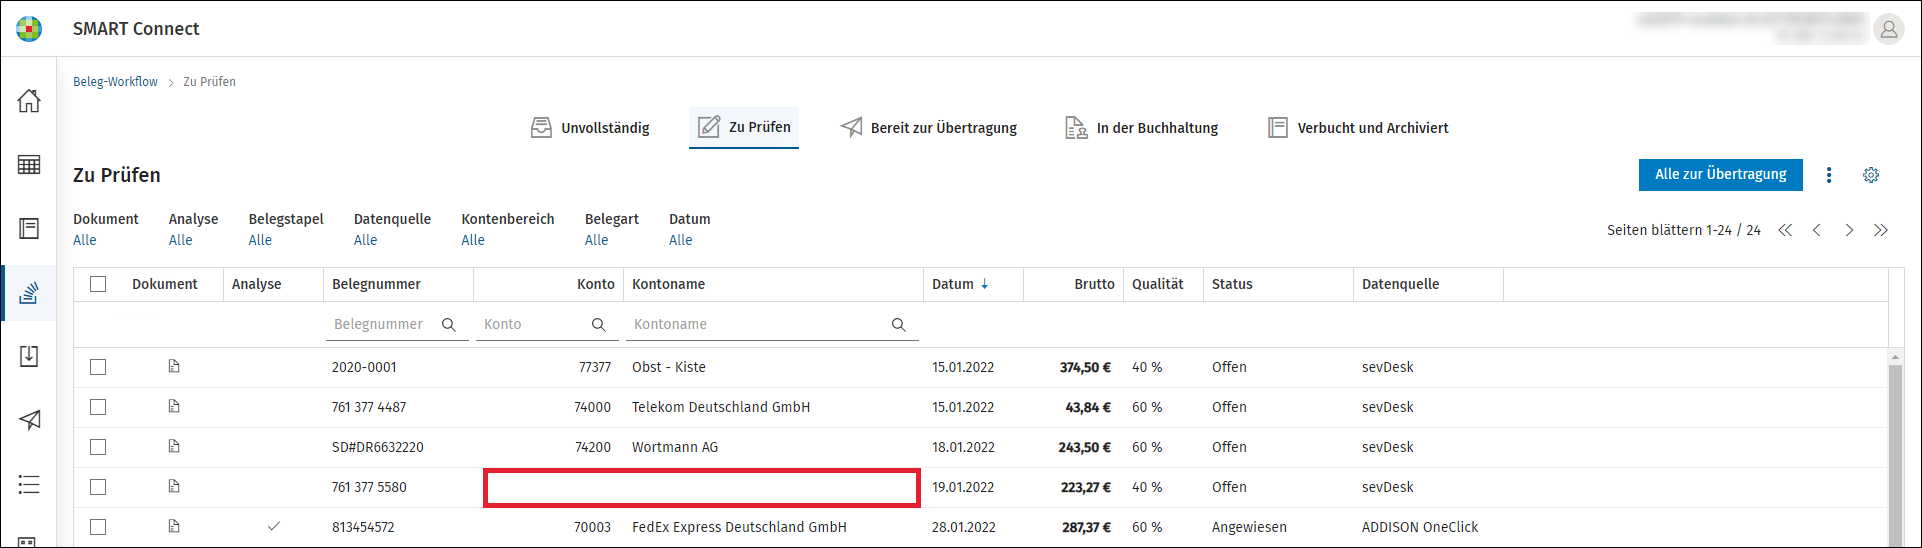Switch to In der Buchhaltung tab
This screenshot has width=1922, height=548.
pyautogui.click(x=1141, y=128)
